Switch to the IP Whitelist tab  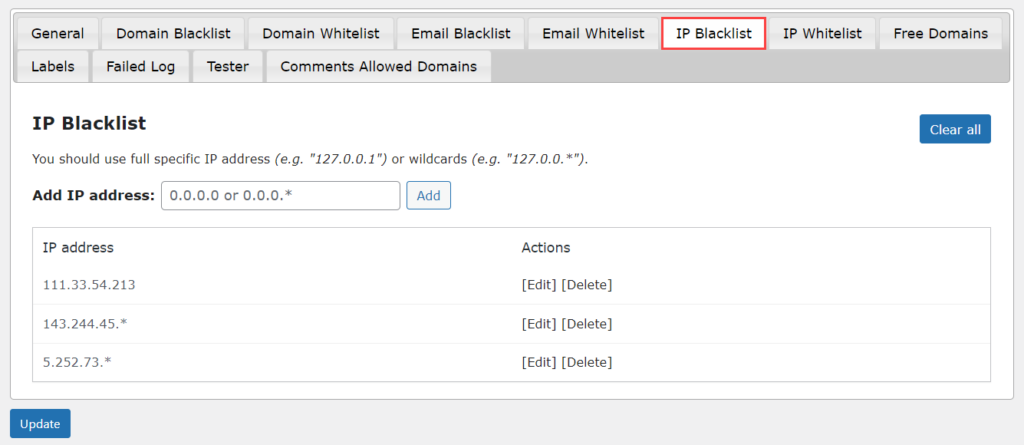click(822, 33)
